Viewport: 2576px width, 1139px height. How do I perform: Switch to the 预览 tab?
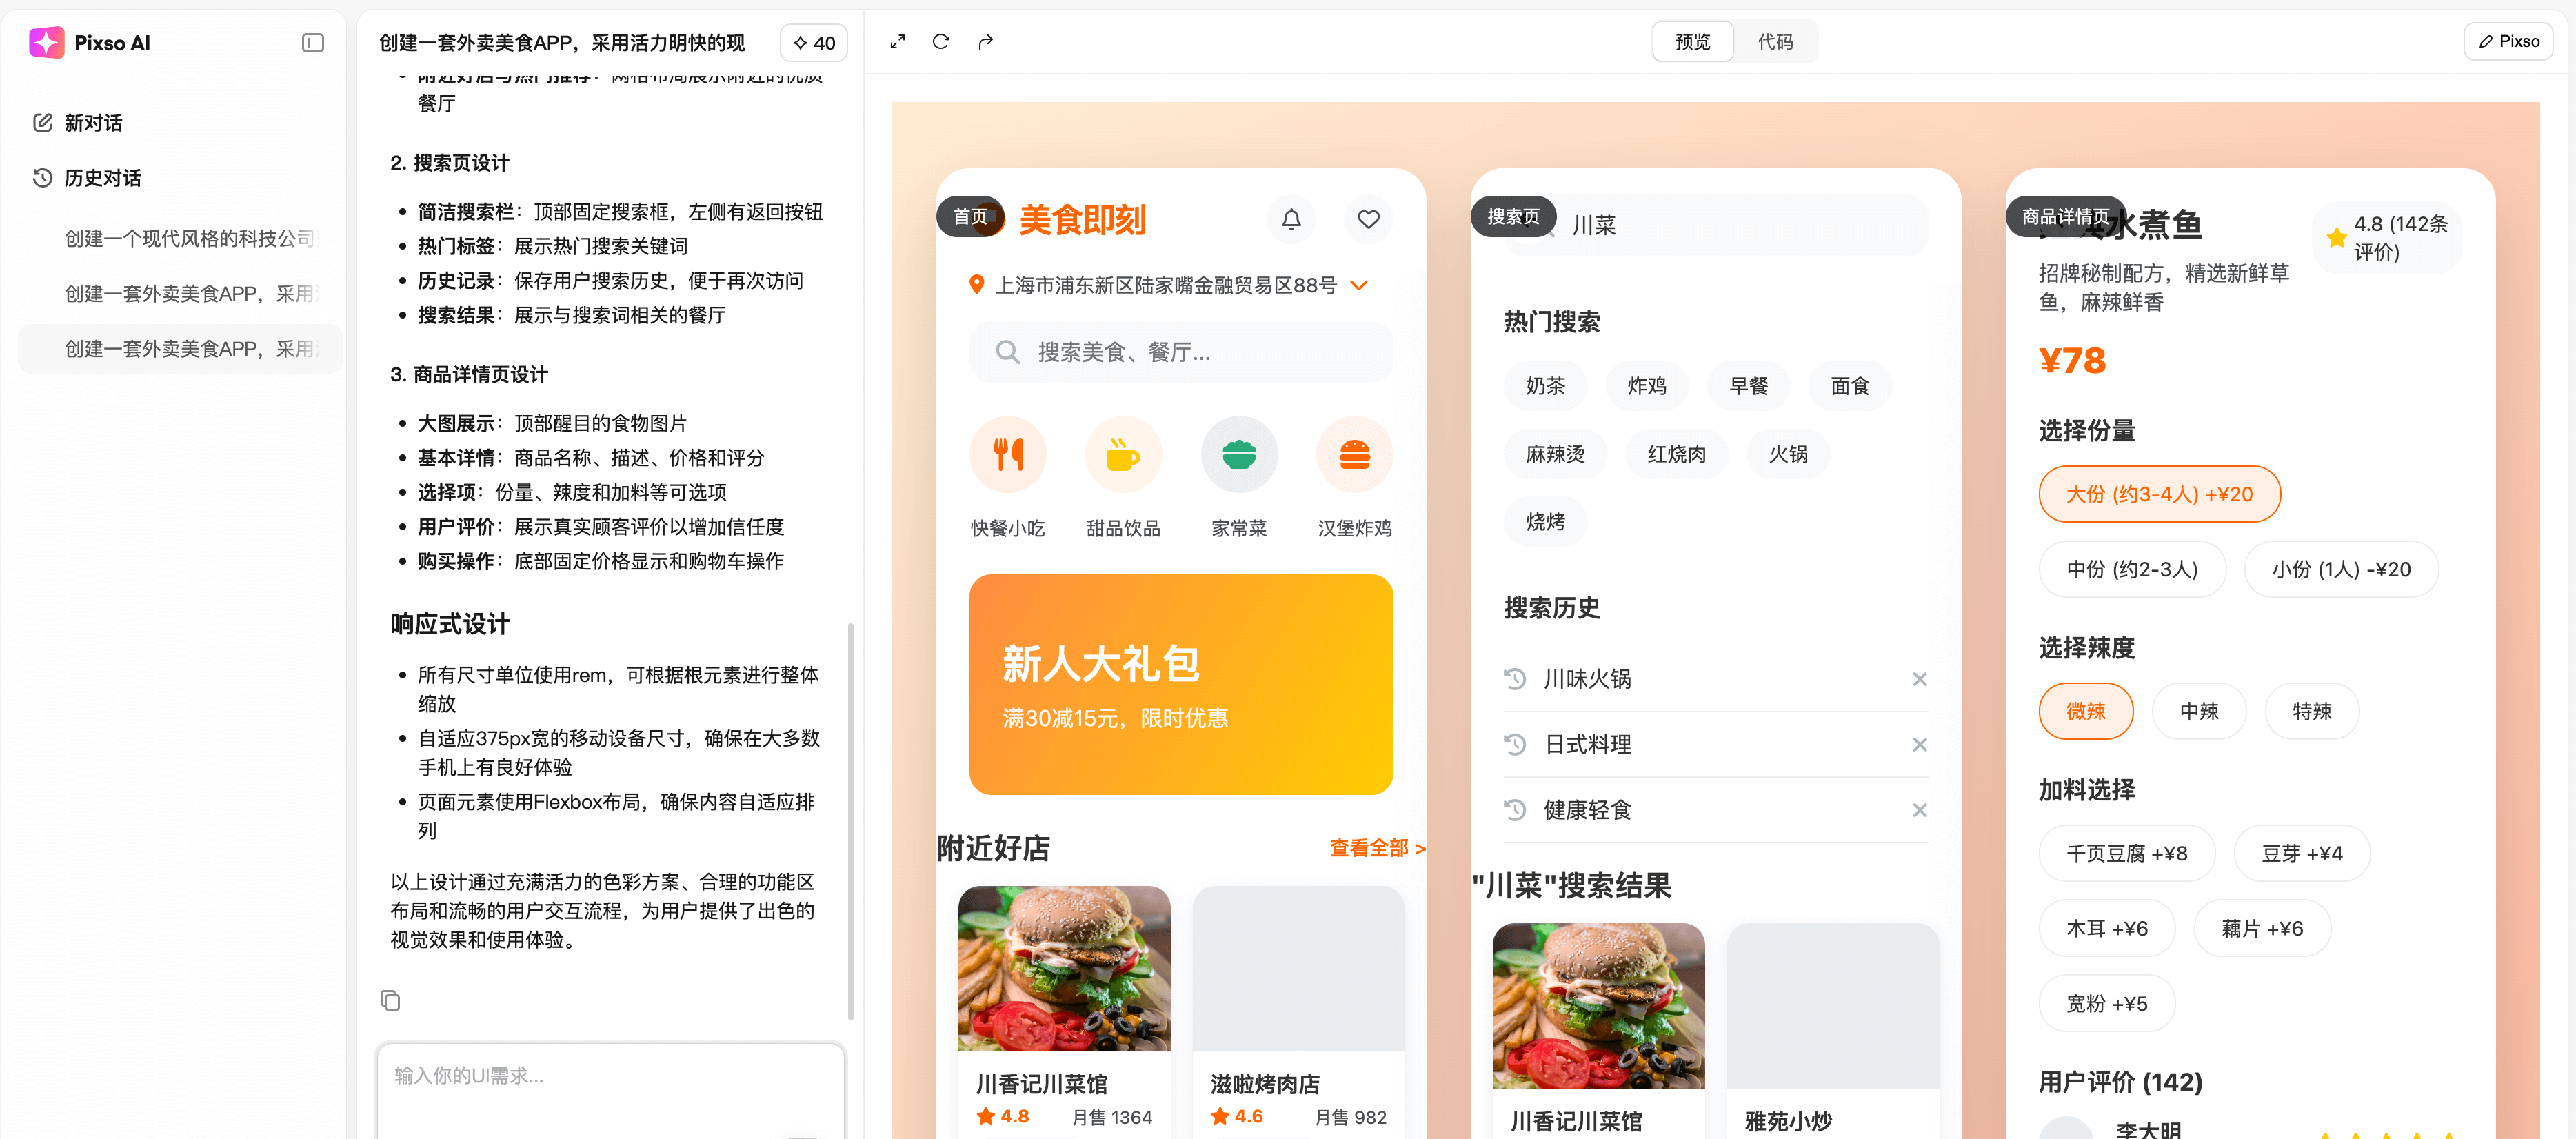[1692, 42]
